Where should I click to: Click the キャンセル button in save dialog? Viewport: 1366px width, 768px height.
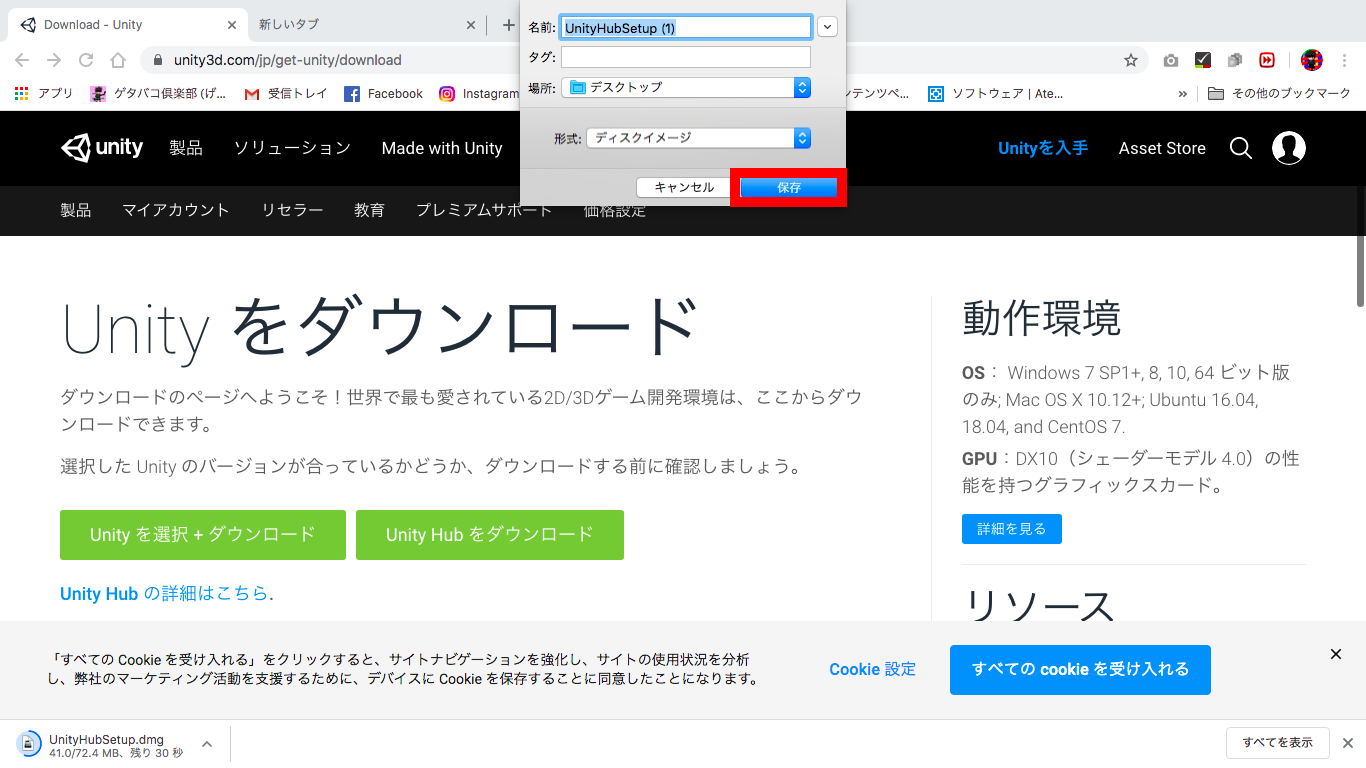point(684,188)
